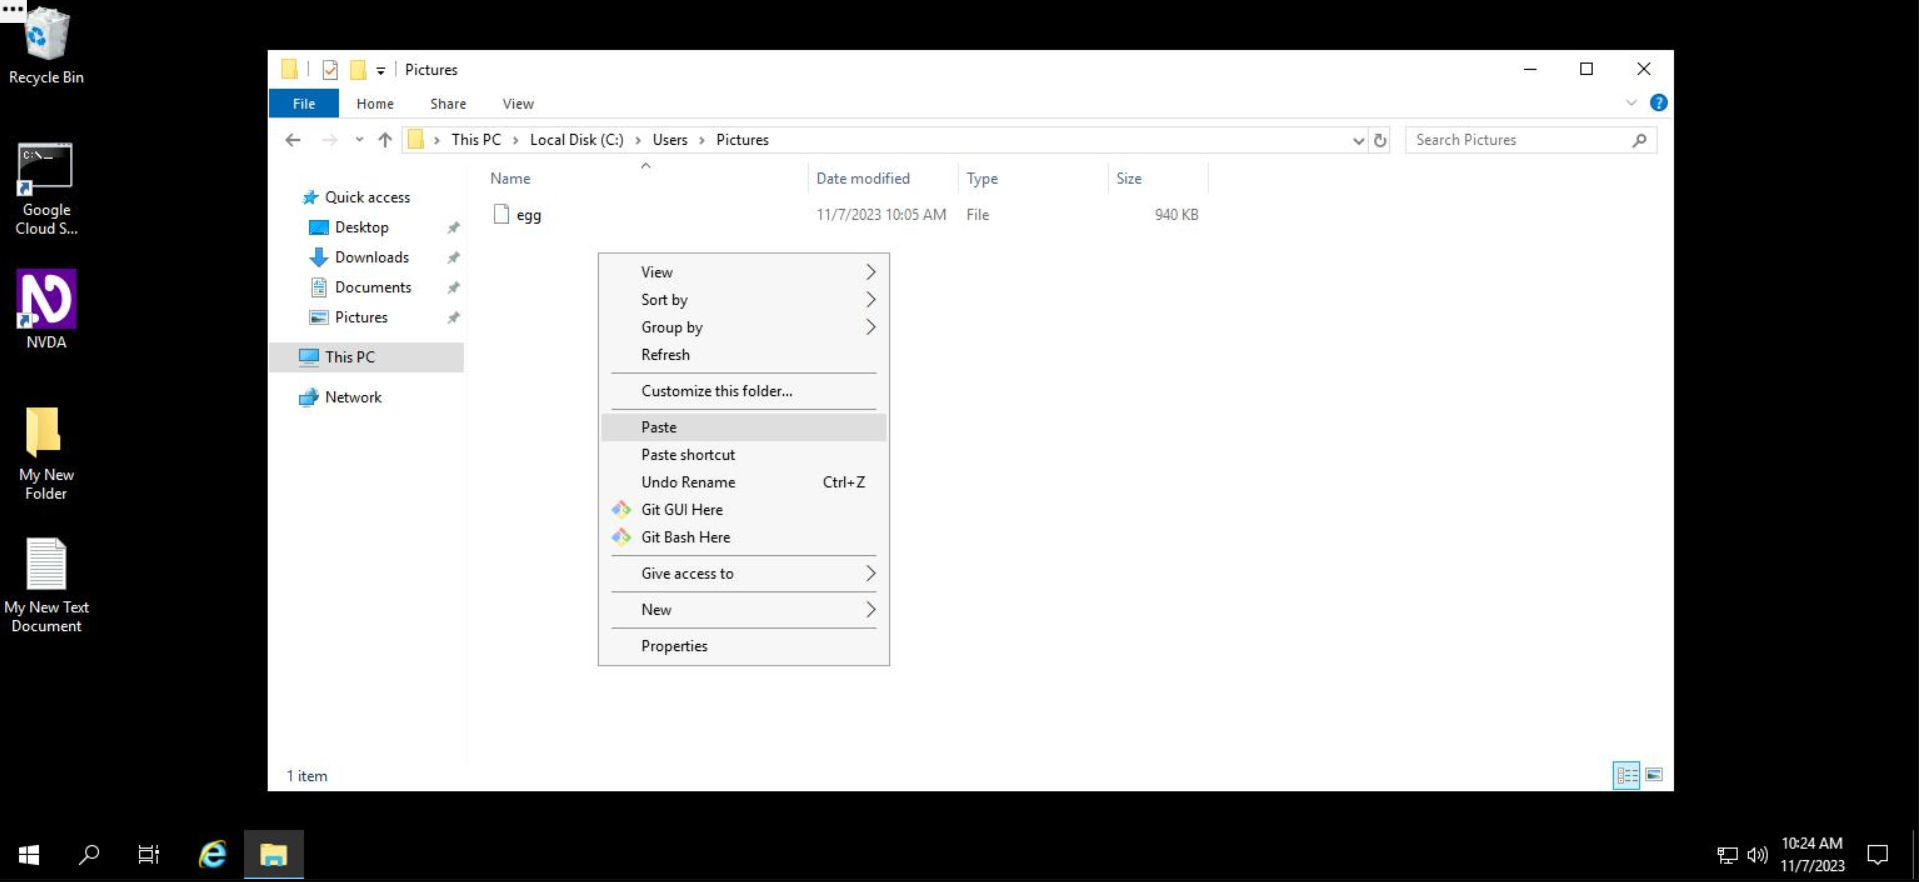Screen dimensions: 1919x882
Task: Switch to Large icons view in status bar
Action: coord(1654,775)
